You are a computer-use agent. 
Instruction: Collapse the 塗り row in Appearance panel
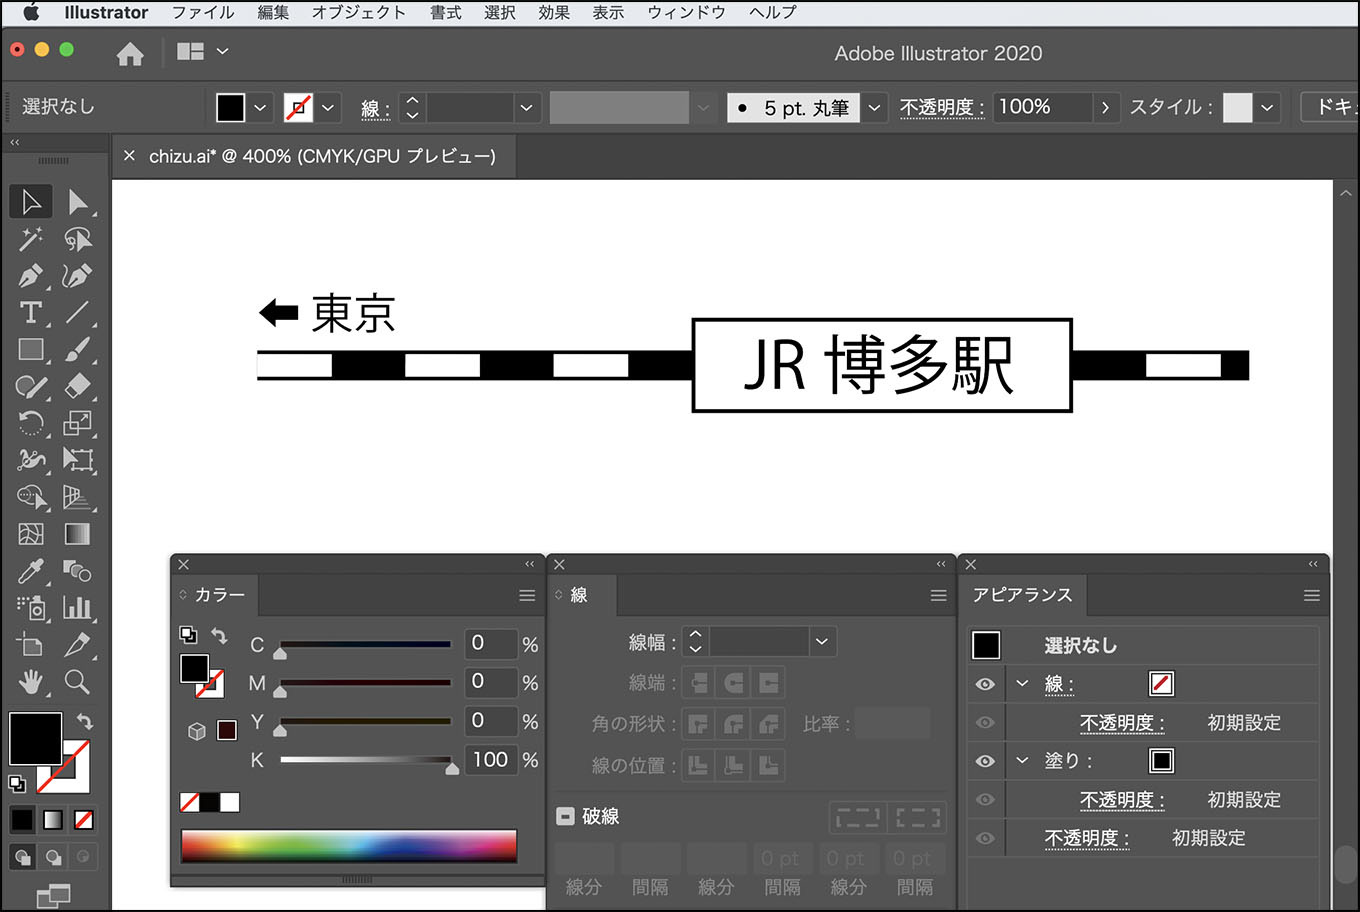(x=1022, y=761)
